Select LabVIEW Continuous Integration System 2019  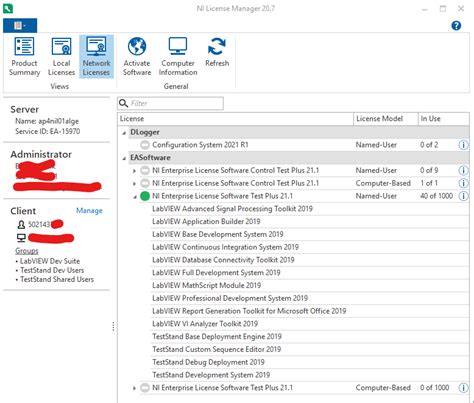click(x=225, y=247)
